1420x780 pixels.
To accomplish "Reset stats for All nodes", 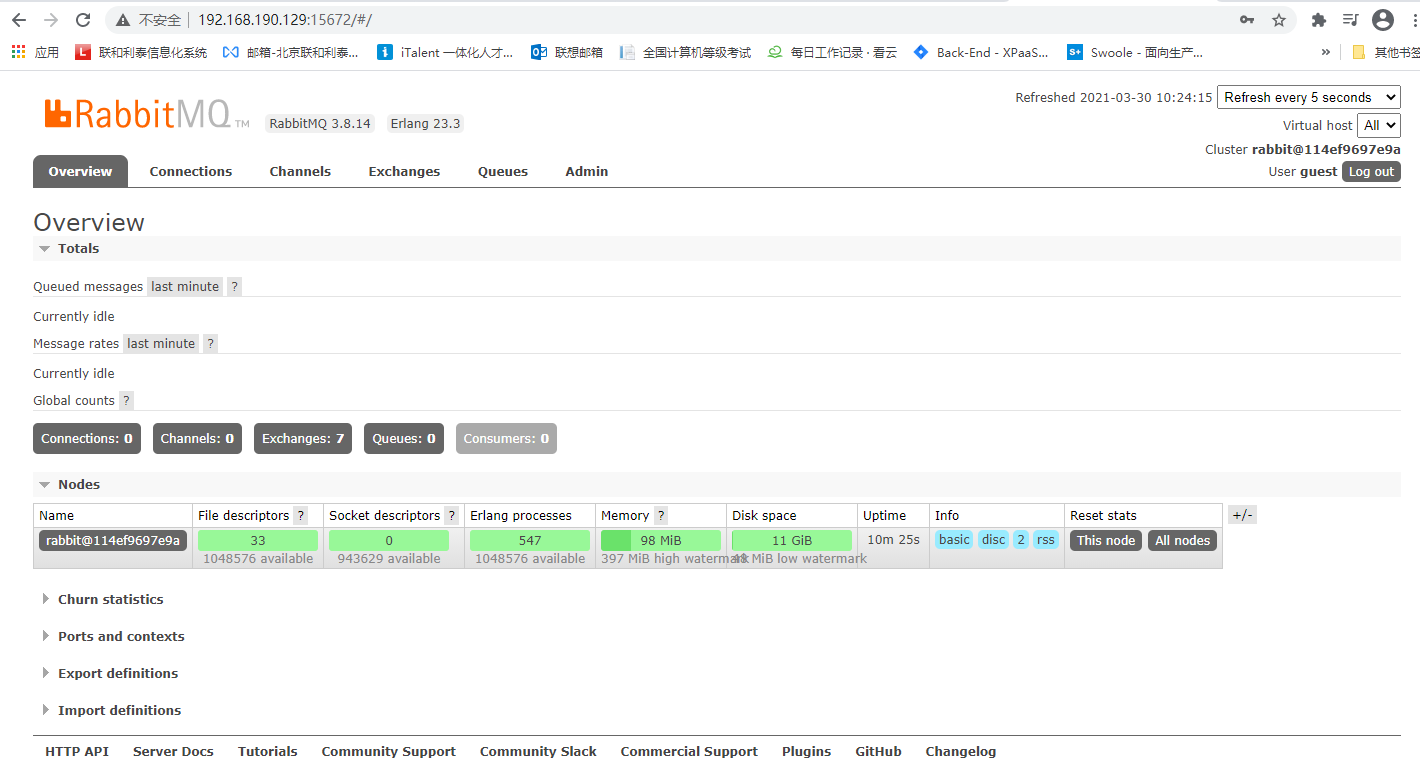I will [x=1183, y=541].
